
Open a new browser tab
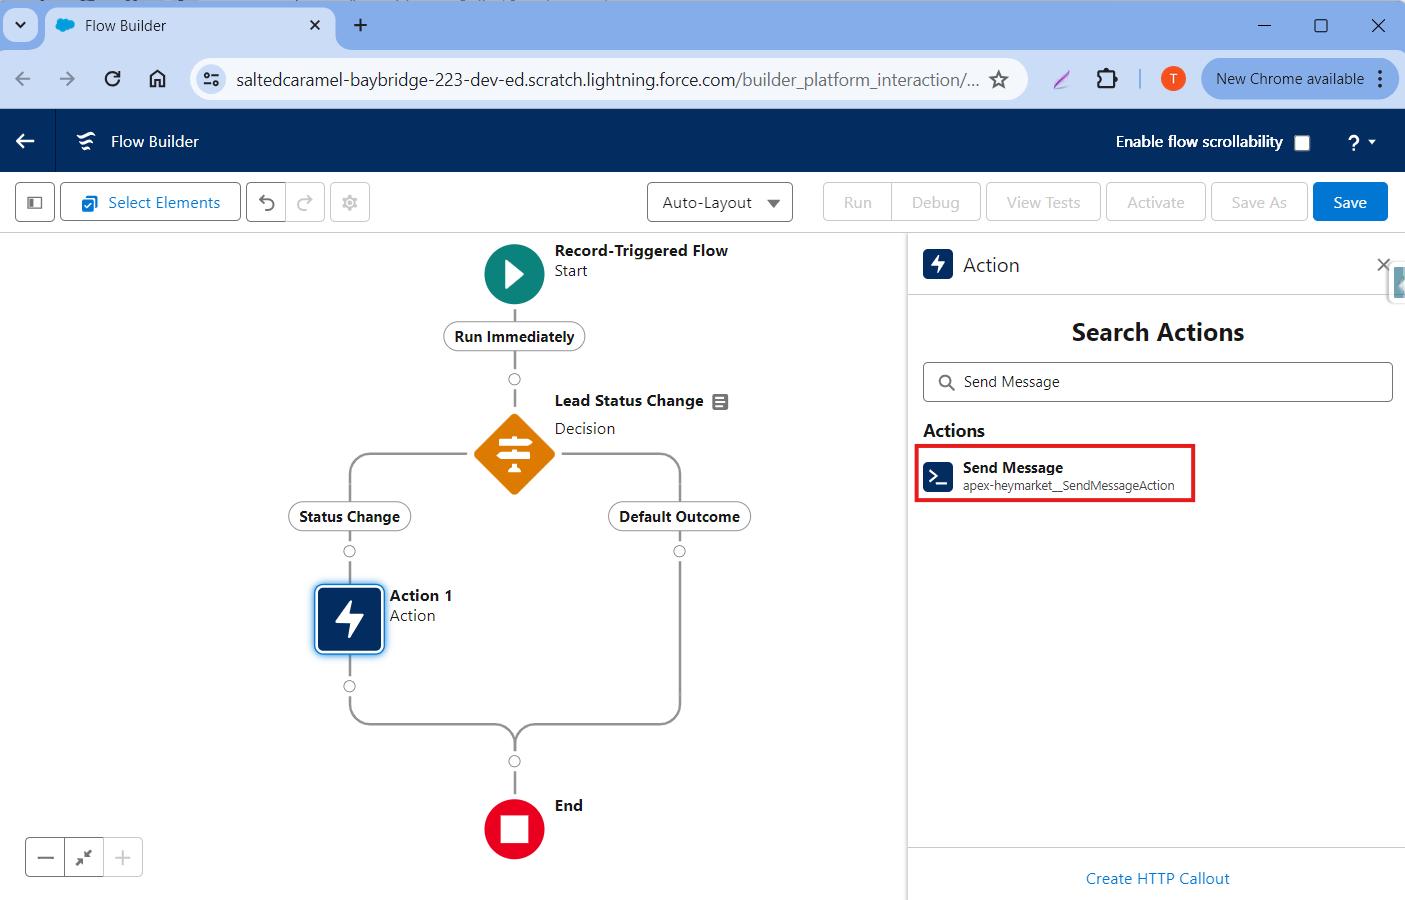click(x=360, y=25)
